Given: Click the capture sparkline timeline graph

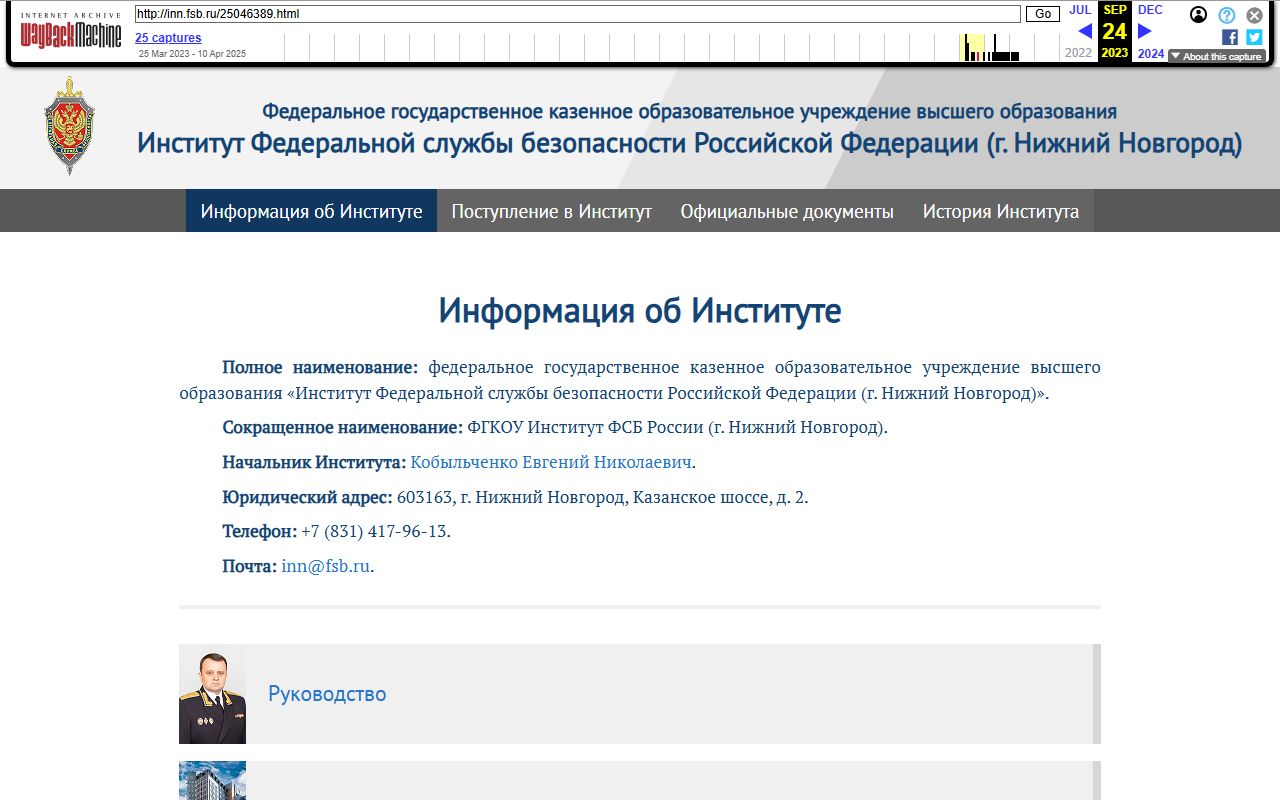Looking at the screenshot, I should tap(672, 47).
